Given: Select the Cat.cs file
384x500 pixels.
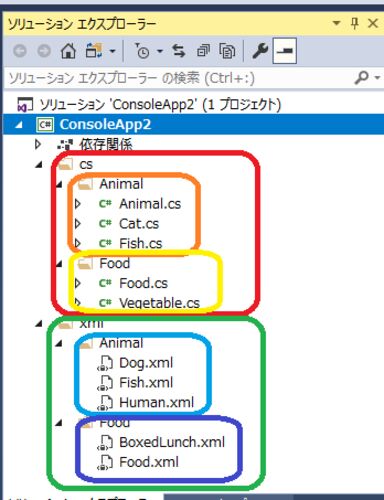Looking at the screenshot, I should [139, 224].
